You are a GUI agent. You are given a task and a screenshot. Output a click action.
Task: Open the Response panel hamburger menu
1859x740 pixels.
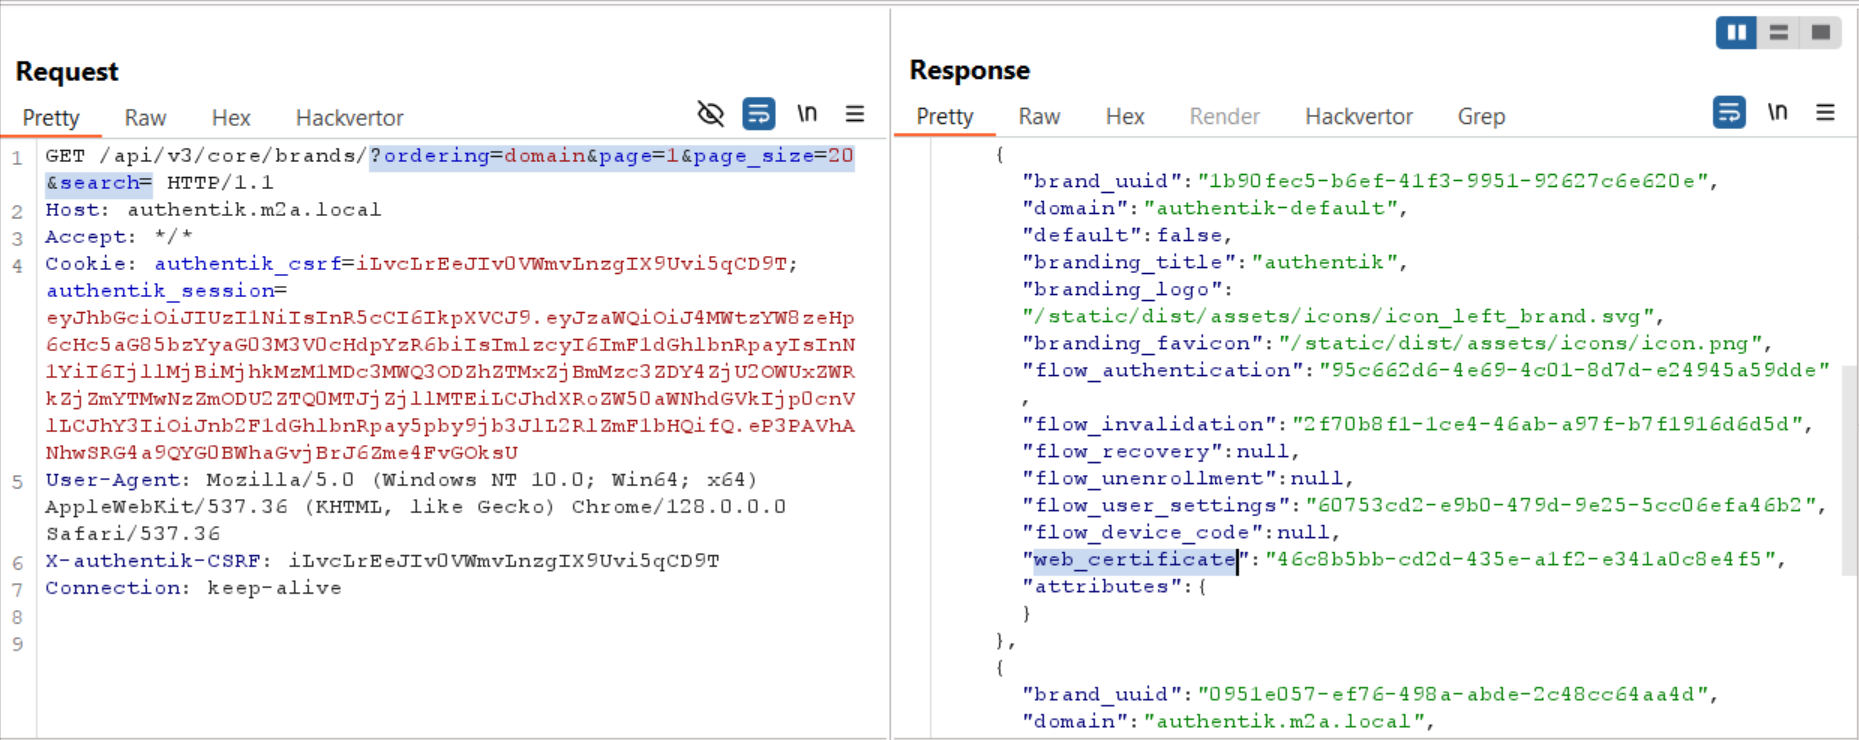(x=1825, y=112)
